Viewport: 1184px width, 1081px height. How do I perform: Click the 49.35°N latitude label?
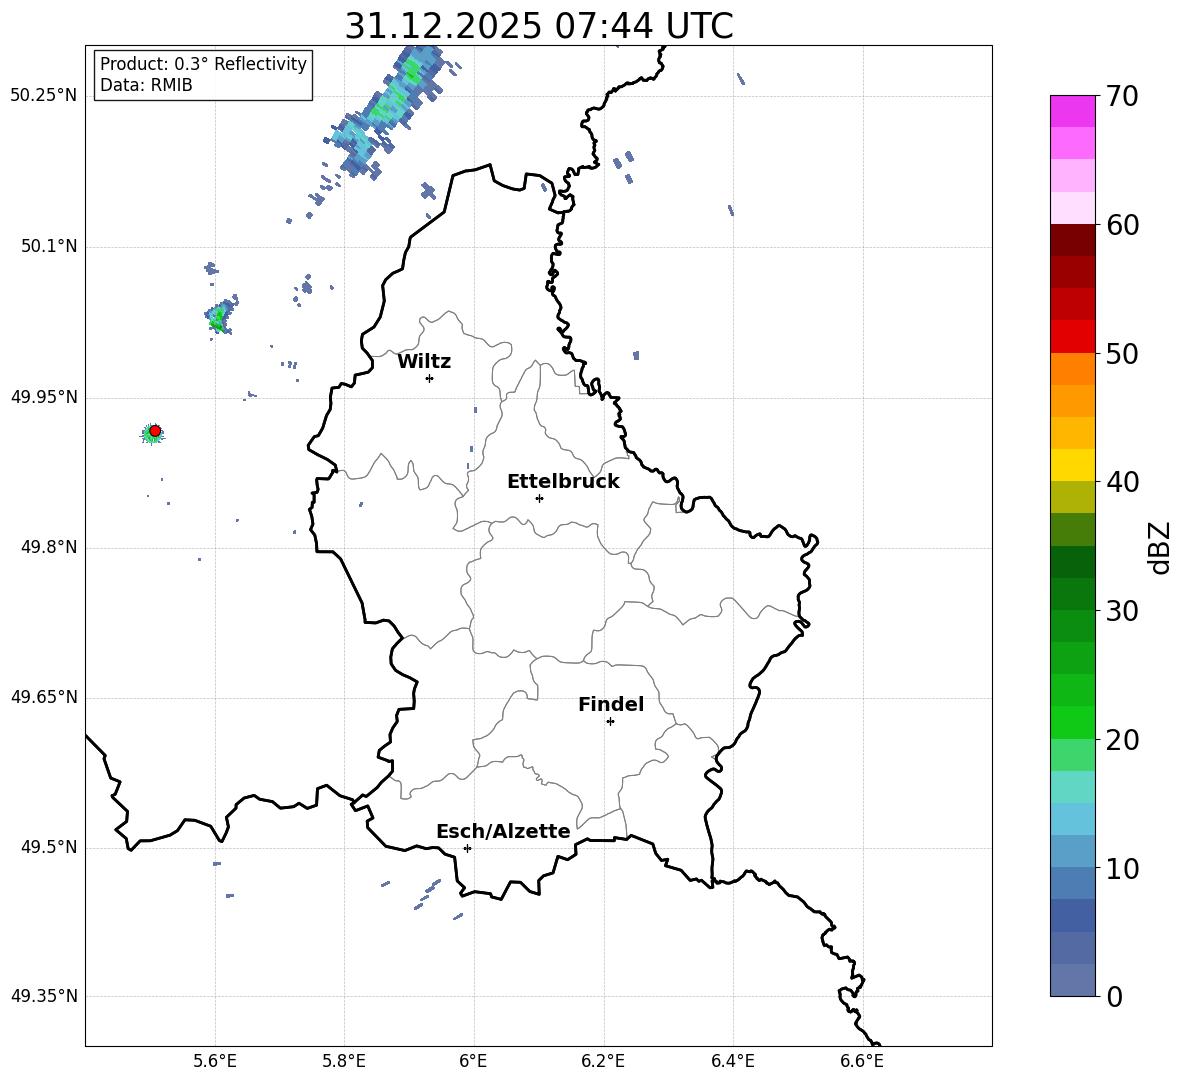[44, 996]
